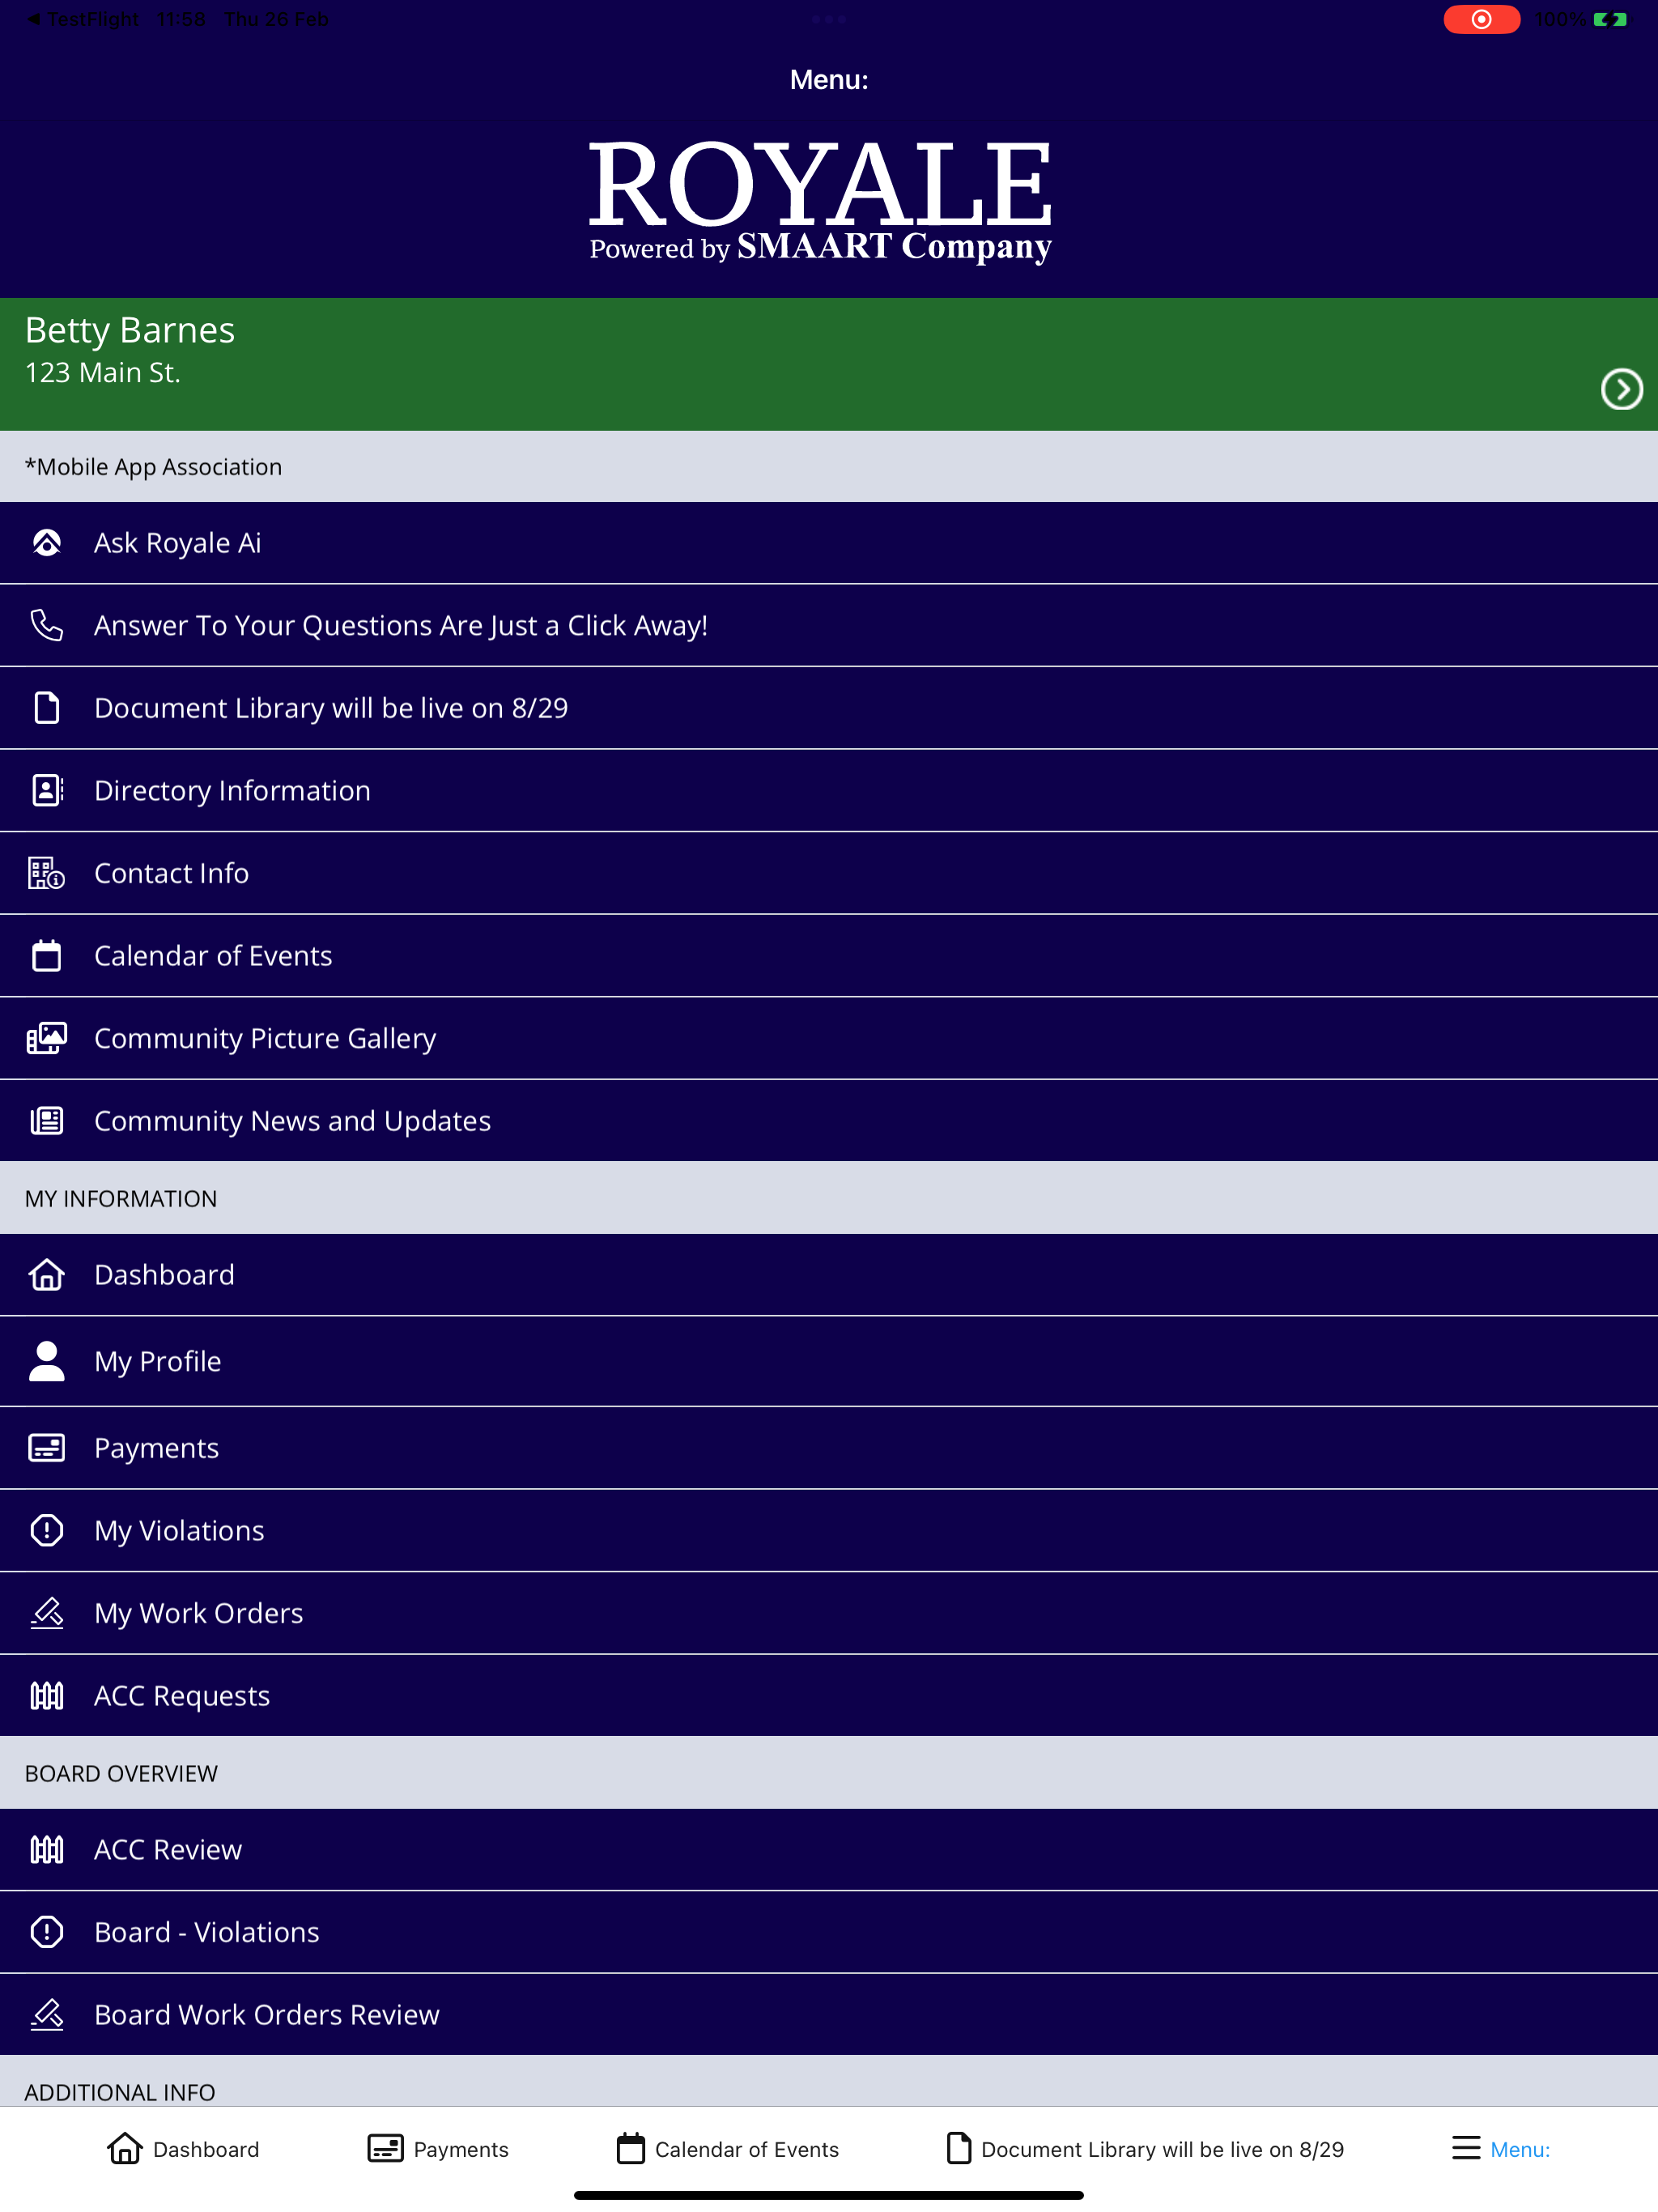Return to TestFlight via status bar back link
Viewport: 1658px width, 2212px height.
point(83,19)
